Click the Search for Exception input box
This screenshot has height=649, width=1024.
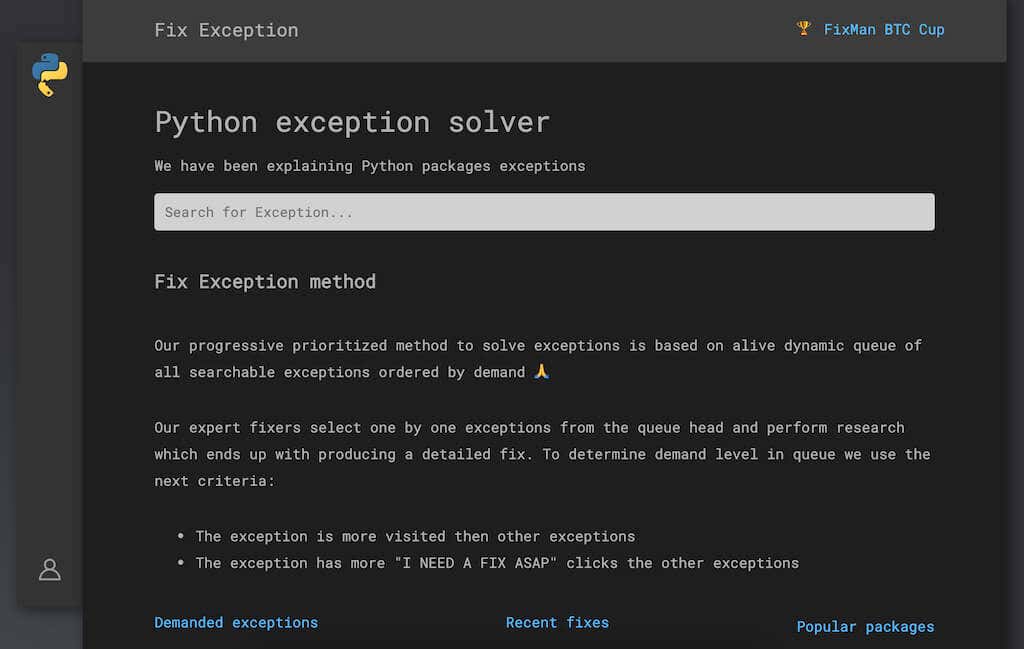tap(544, 211)
